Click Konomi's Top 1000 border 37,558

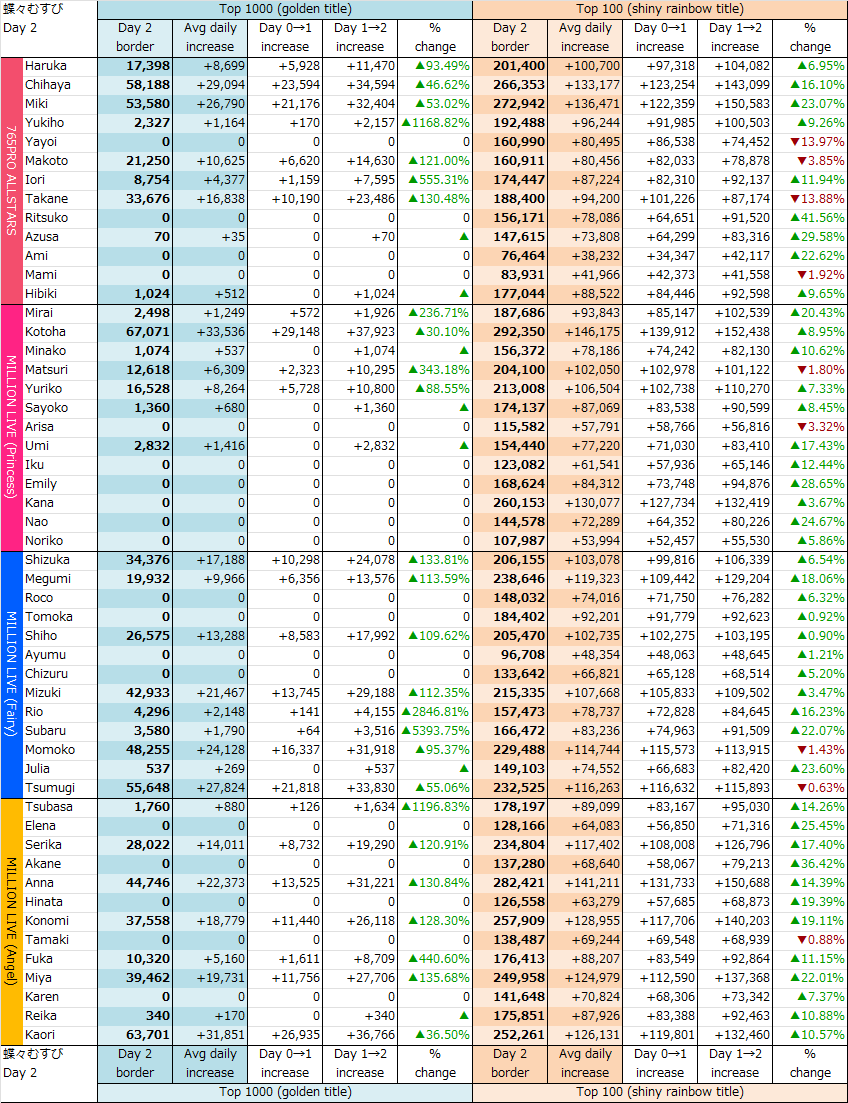[135, 921]
